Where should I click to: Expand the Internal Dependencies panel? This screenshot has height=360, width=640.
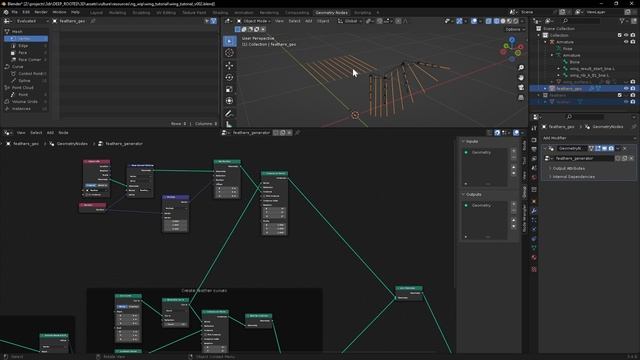point(573,177)
